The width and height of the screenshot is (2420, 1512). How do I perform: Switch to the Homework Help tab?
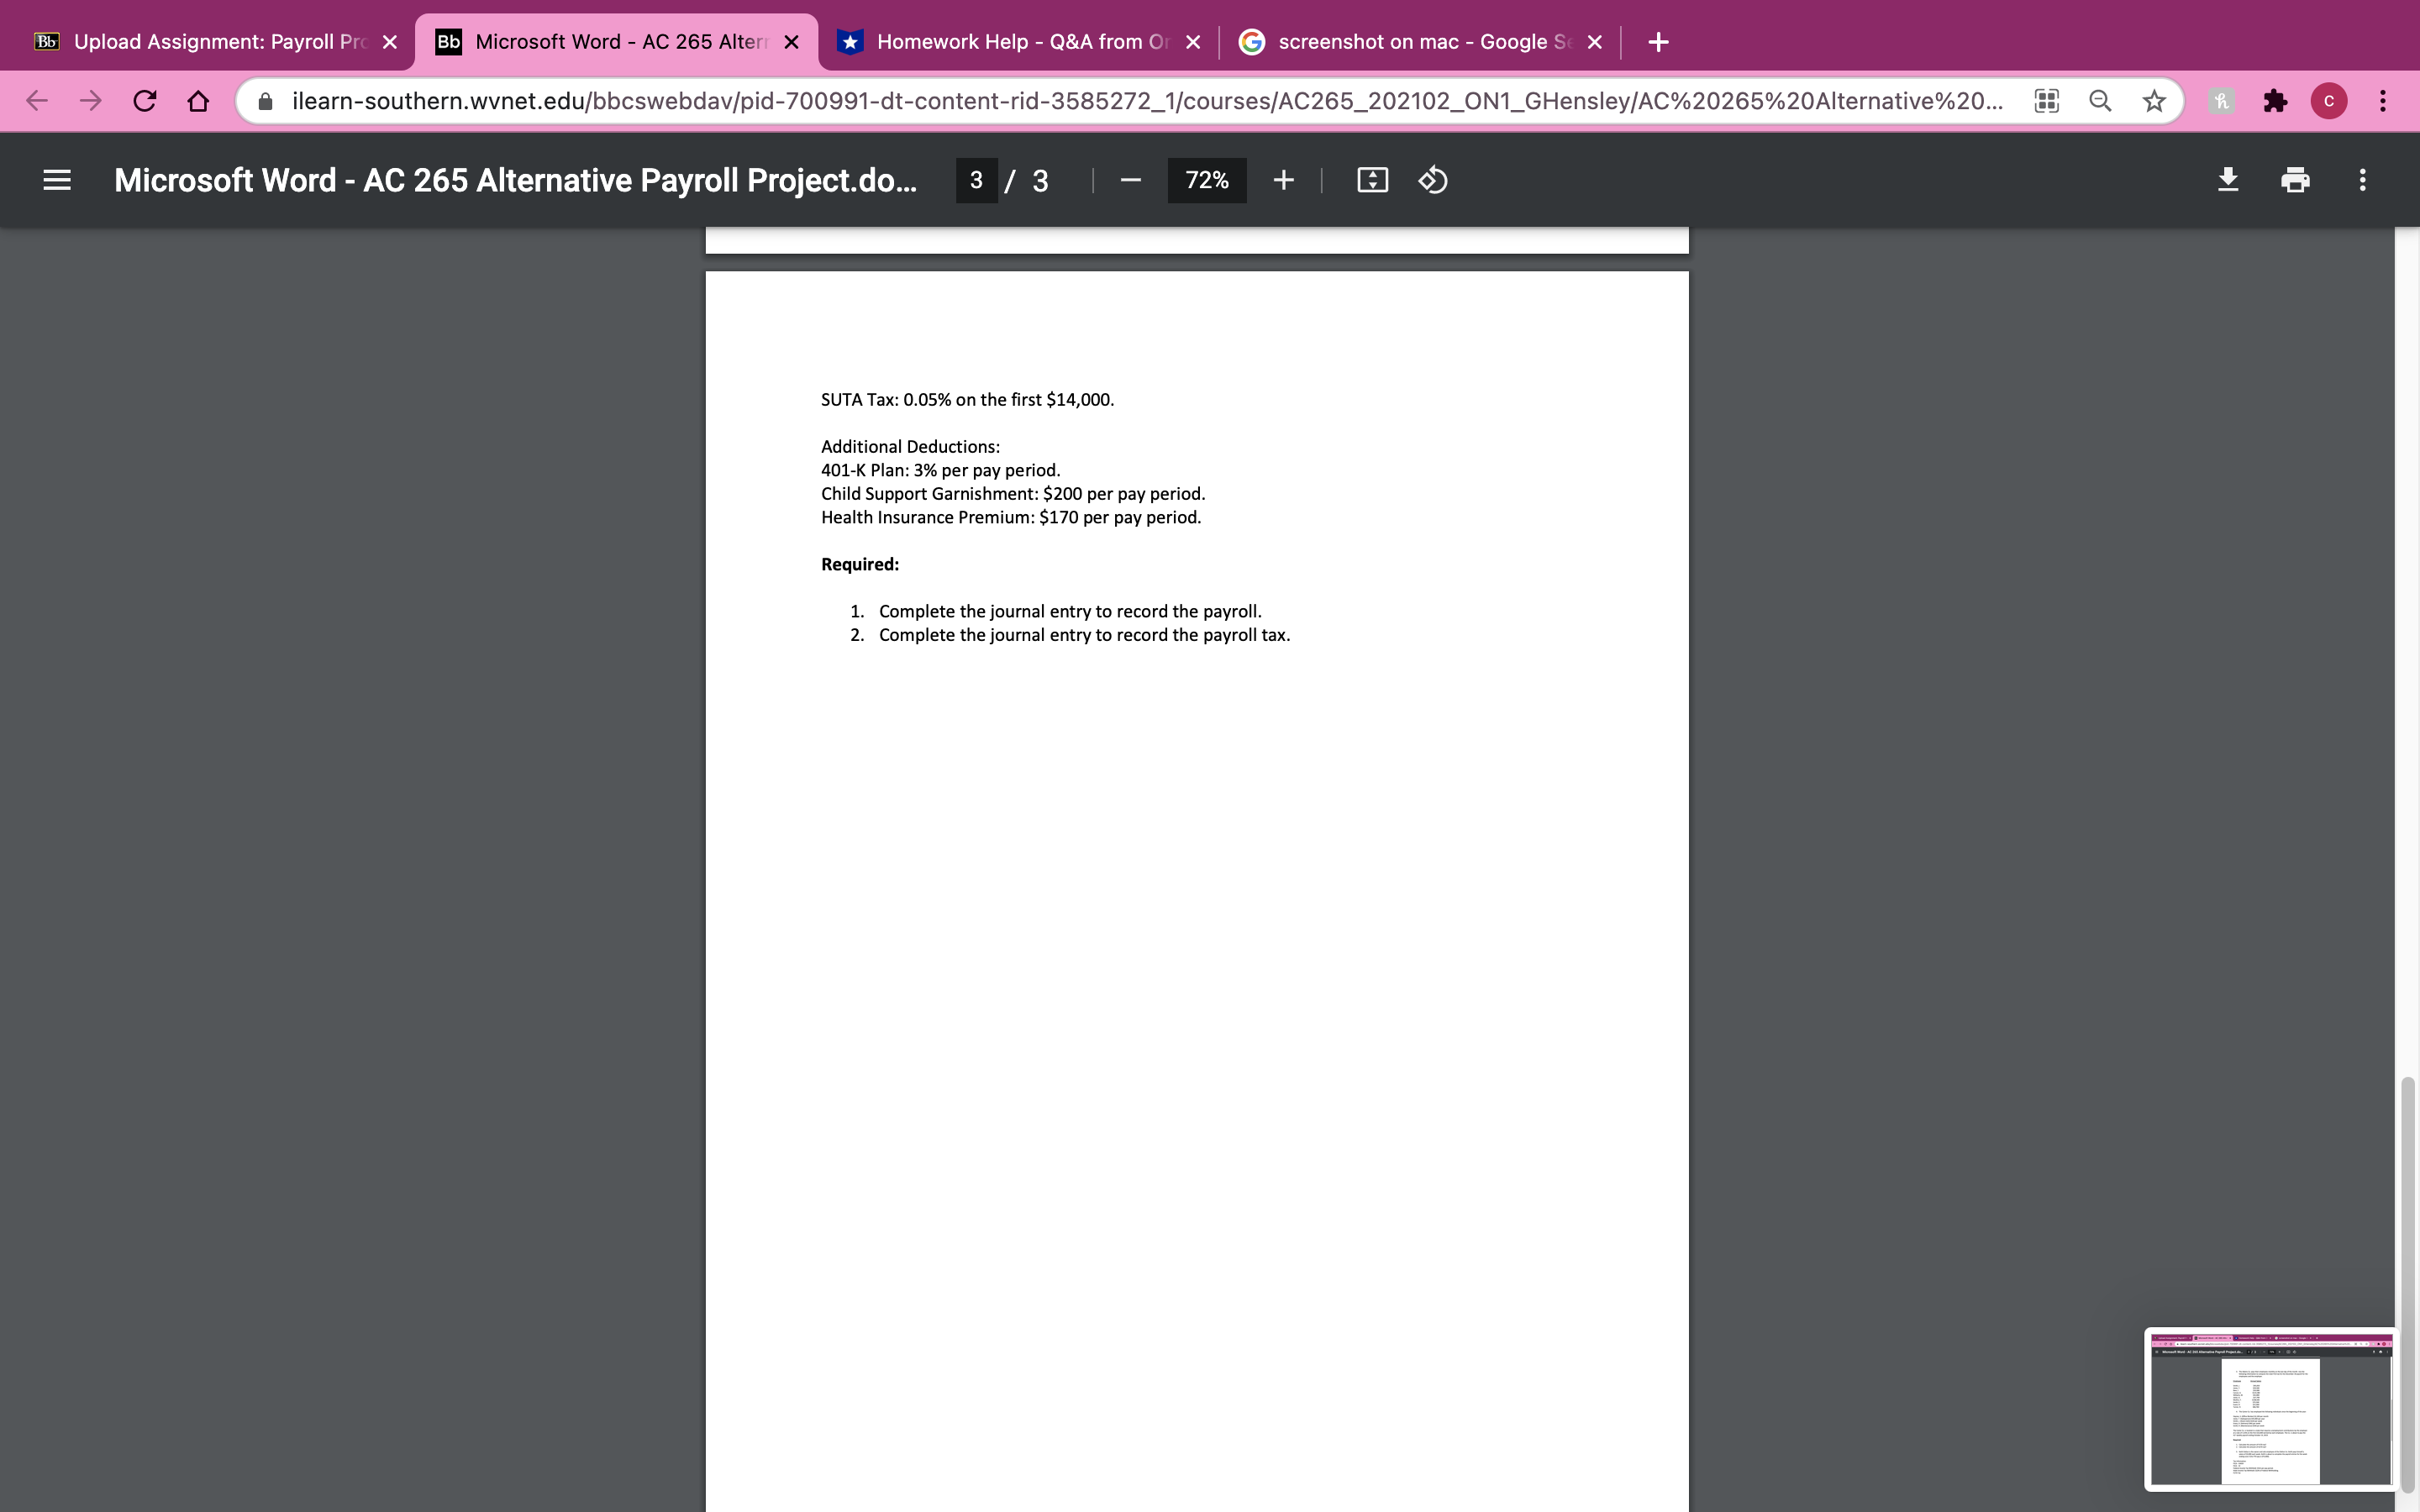(x=1000, y=41)
